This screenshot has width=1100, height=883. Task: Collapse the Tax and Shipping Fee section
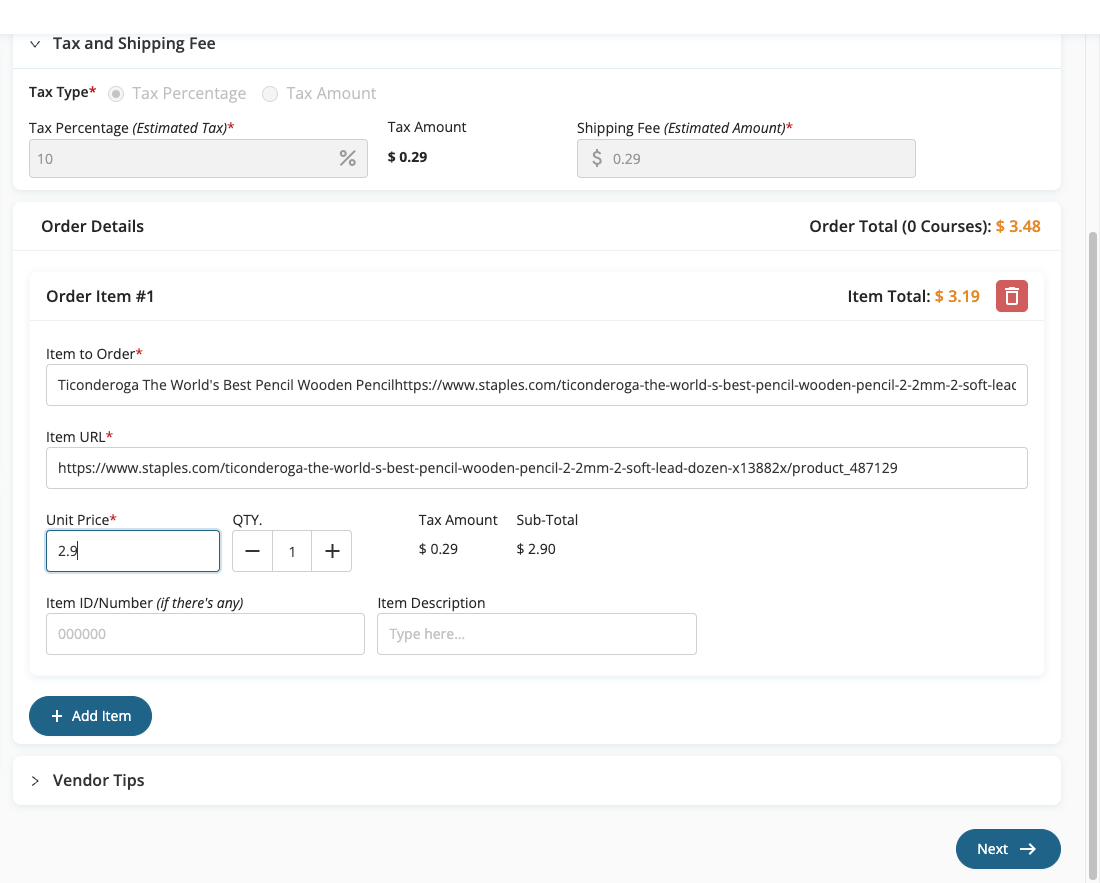click(35, 44)
